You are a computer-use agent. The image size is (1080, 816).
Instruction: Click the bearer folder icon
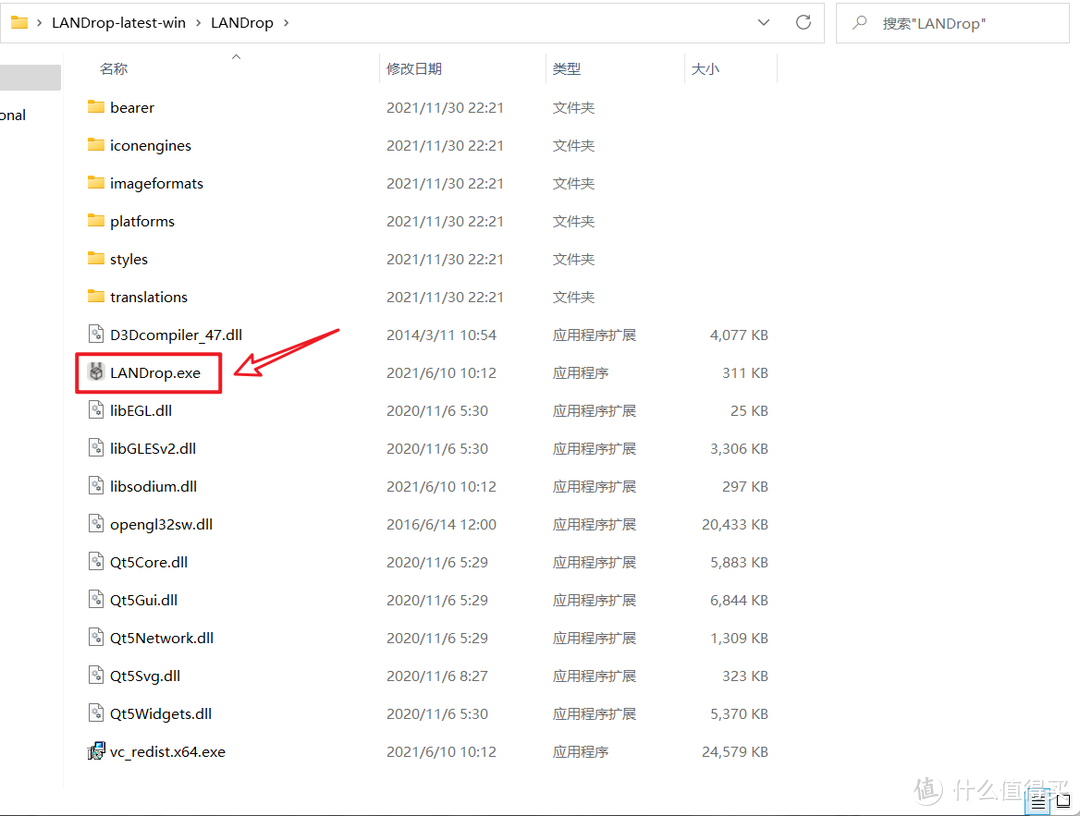(x=96, y=107)
